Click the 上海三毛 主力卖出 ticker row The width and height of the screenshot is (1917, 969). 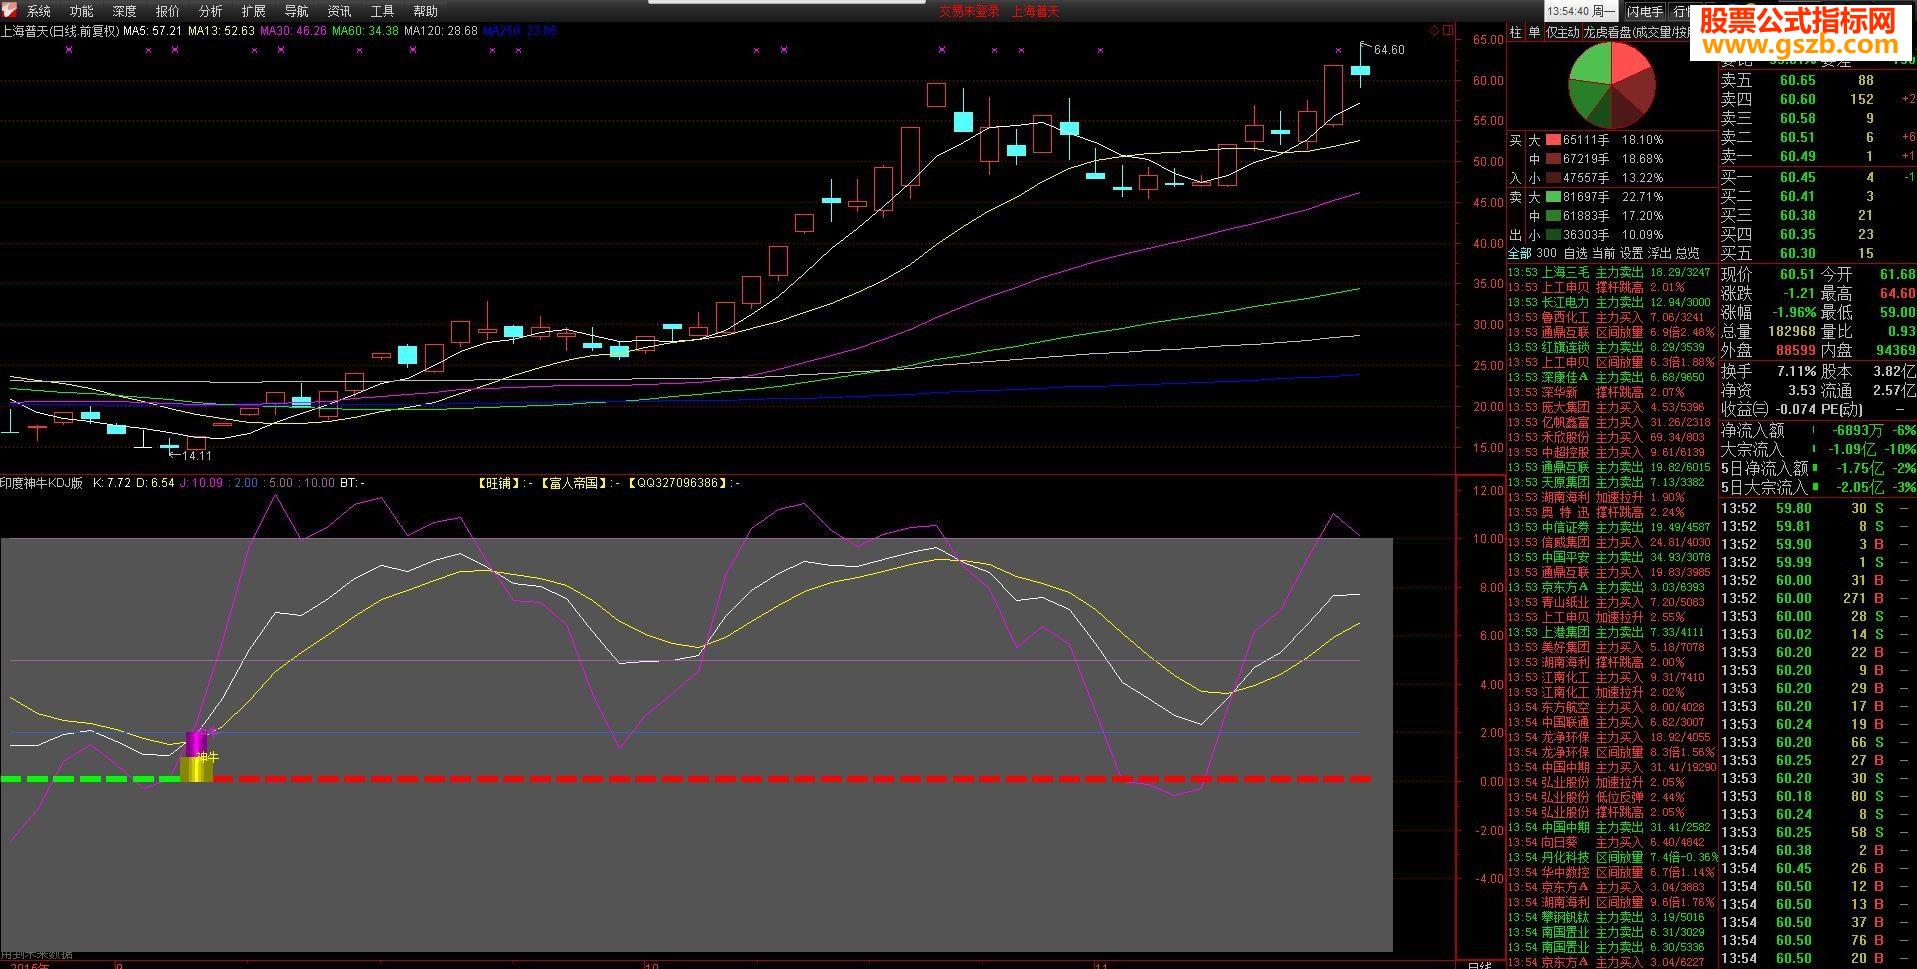(x=1612, y=272)
